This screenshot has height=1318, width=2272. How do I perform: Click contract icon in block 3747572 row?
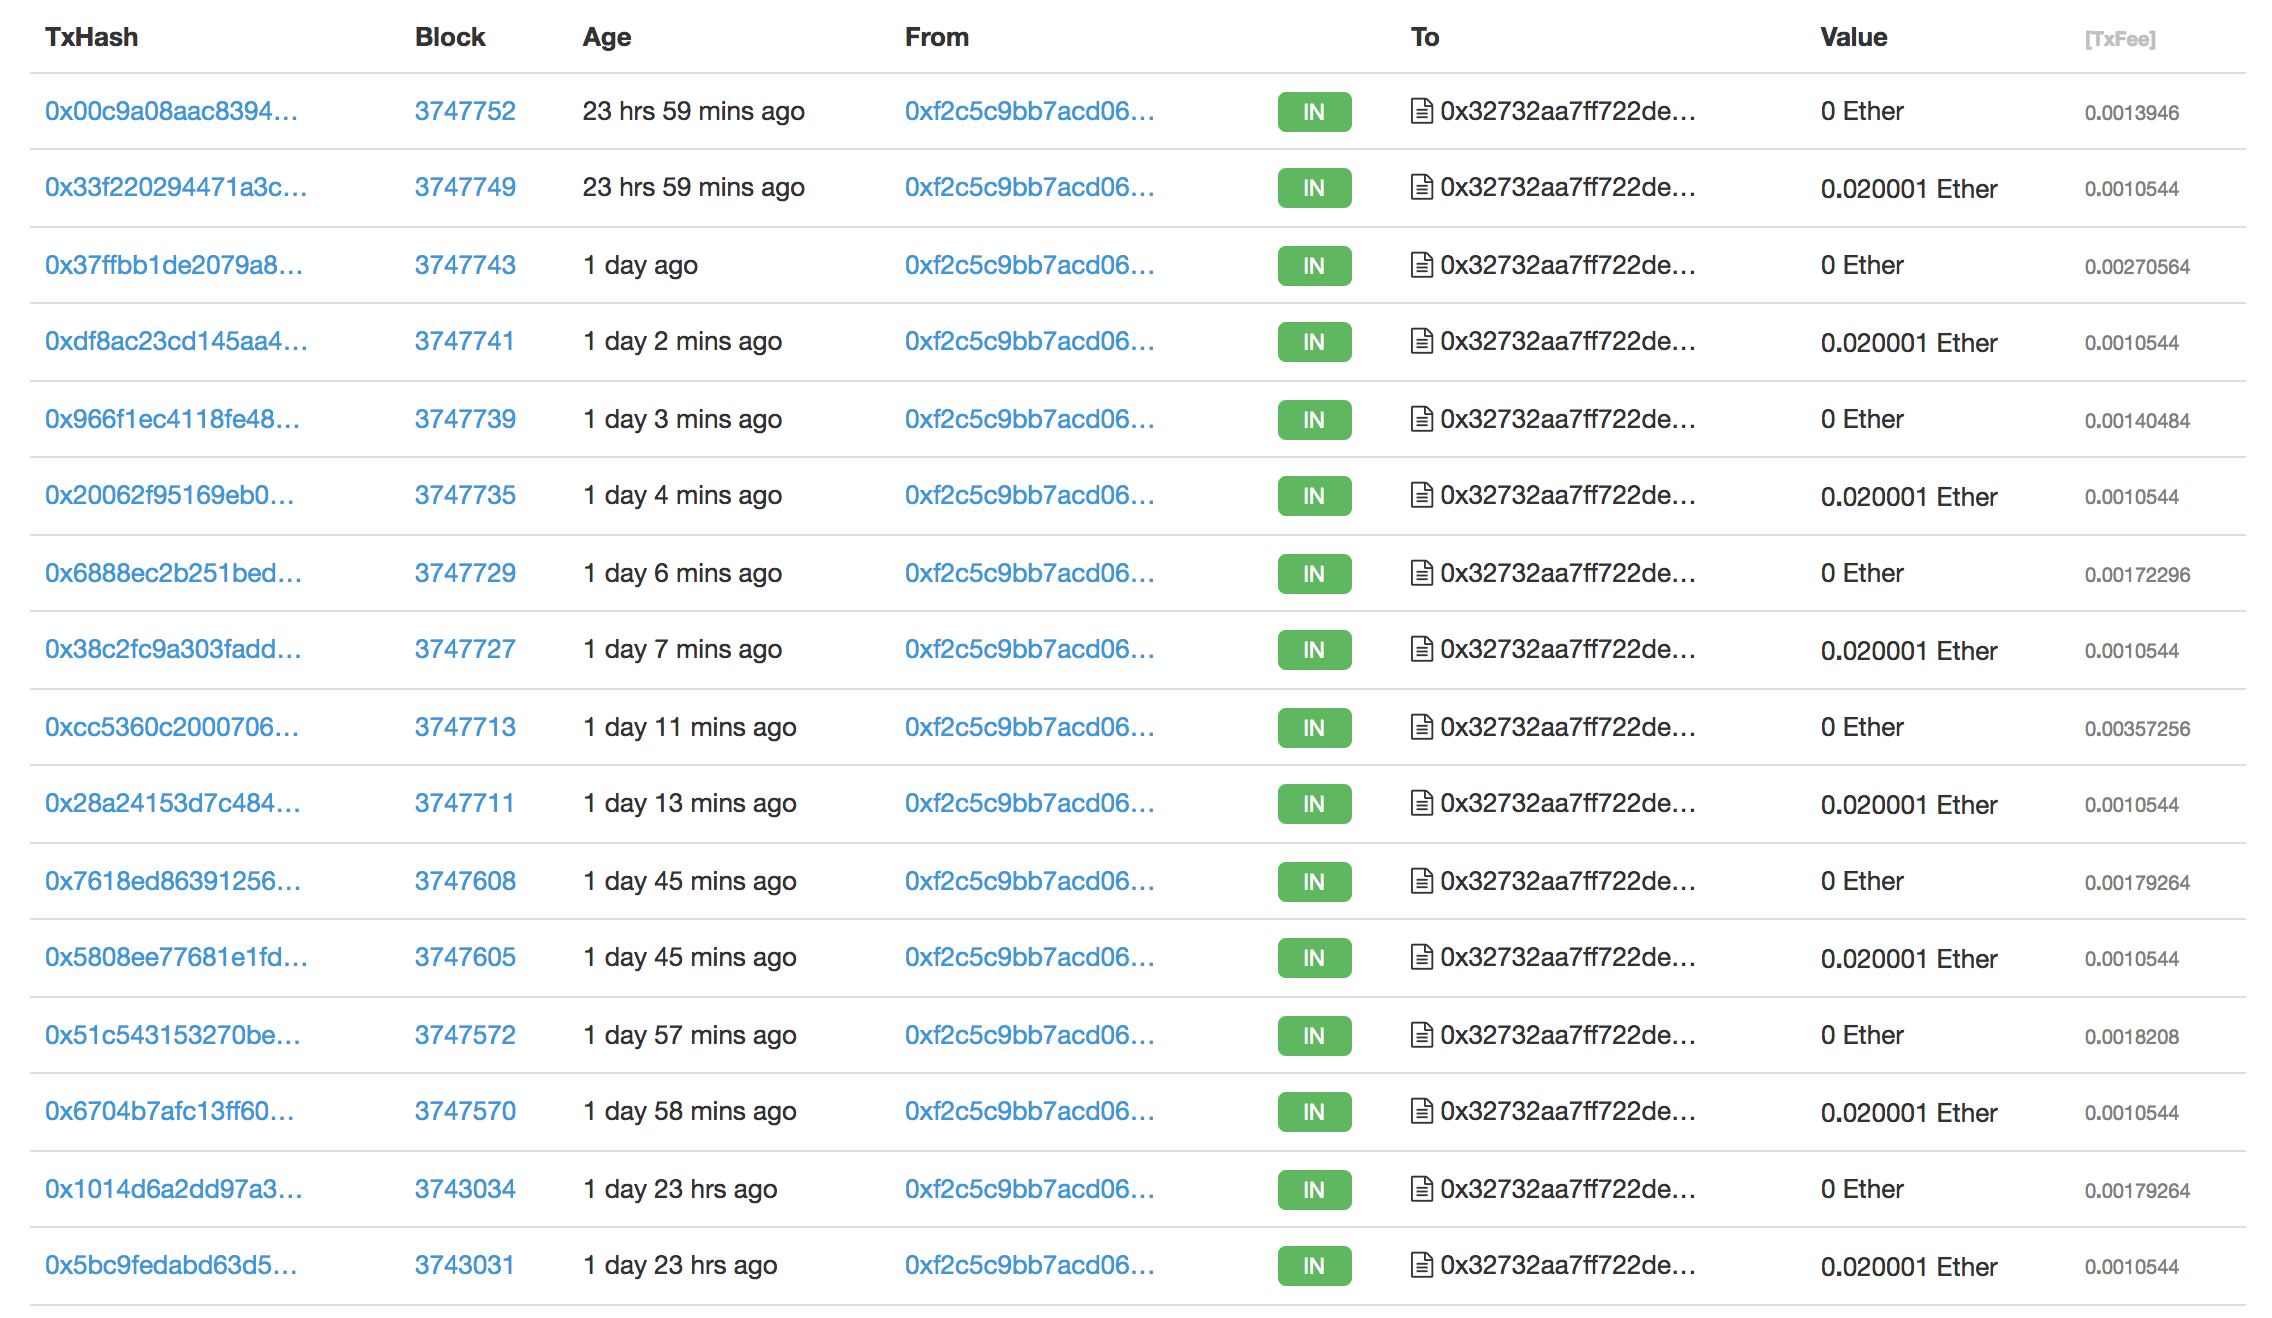coord(1421,1035)
